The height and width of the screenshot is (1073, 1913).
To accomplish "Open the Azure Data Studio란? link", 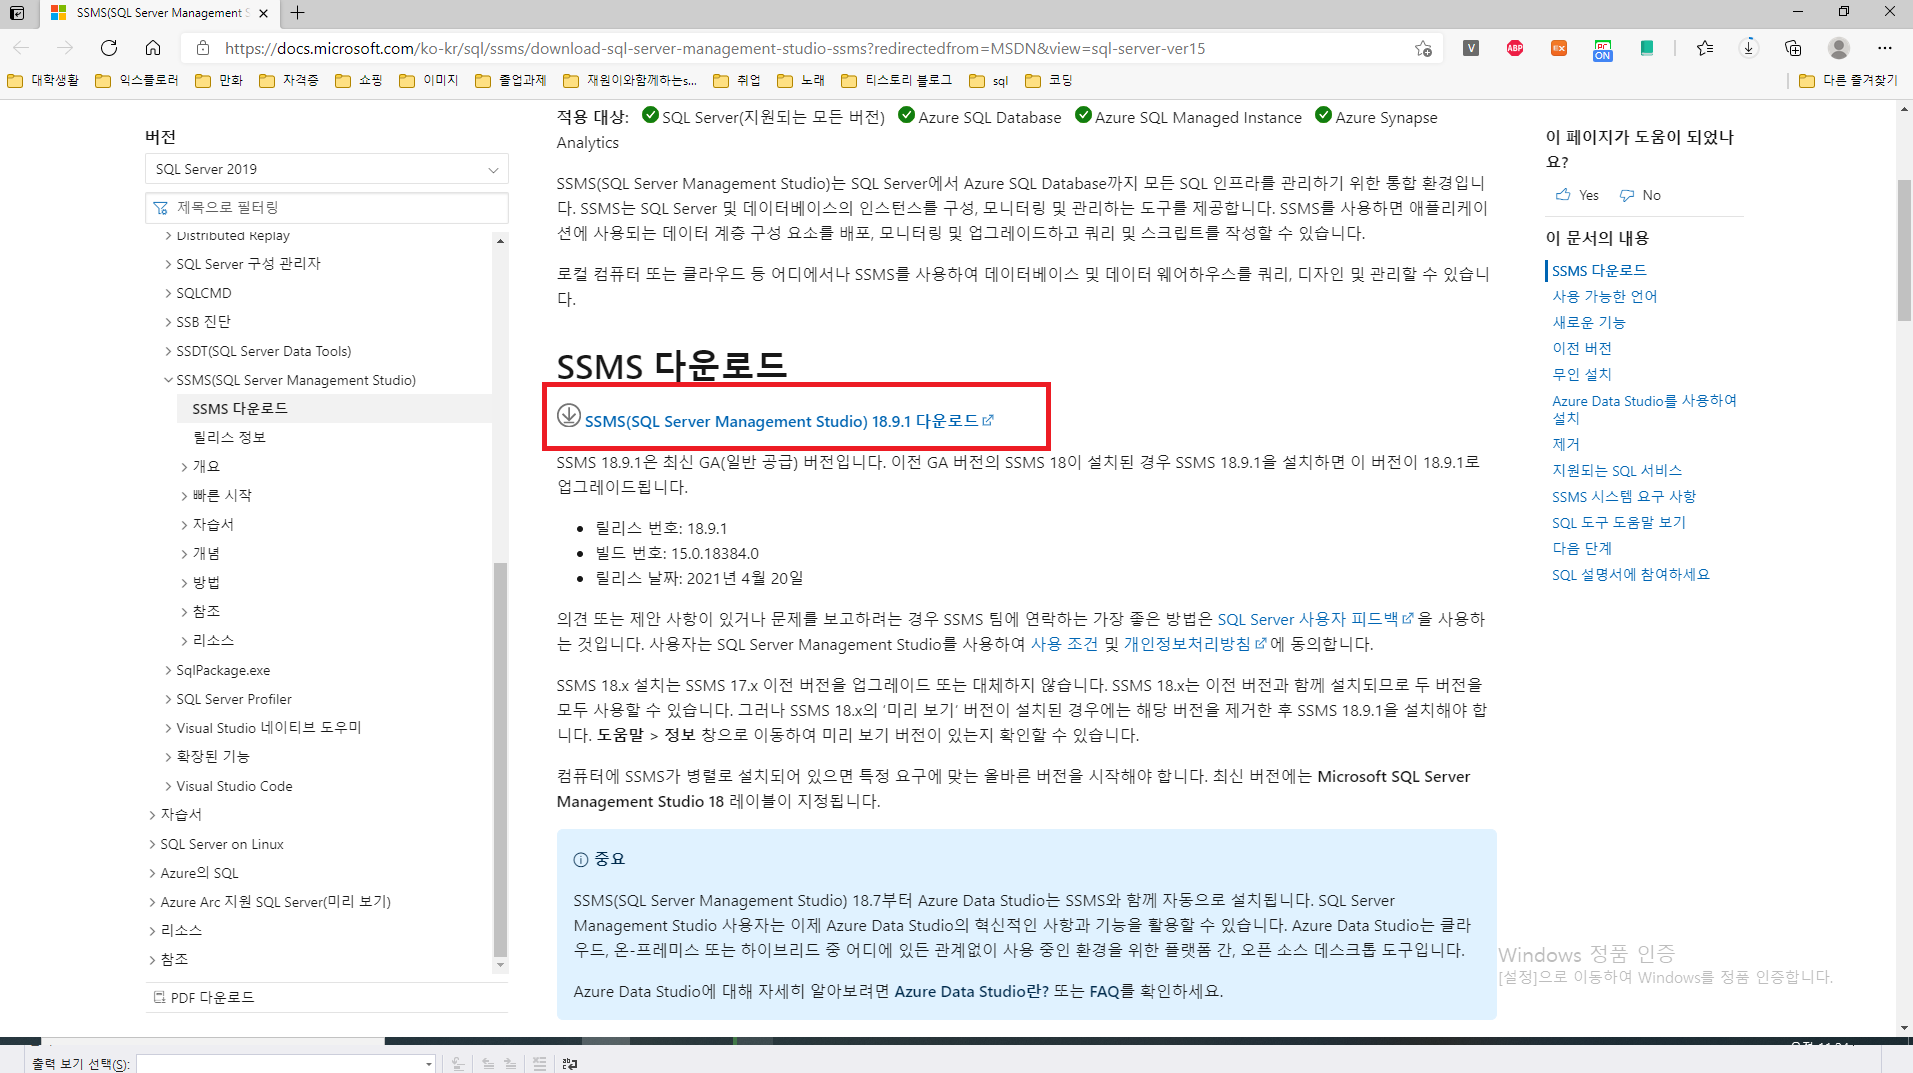I will [972, 991].
